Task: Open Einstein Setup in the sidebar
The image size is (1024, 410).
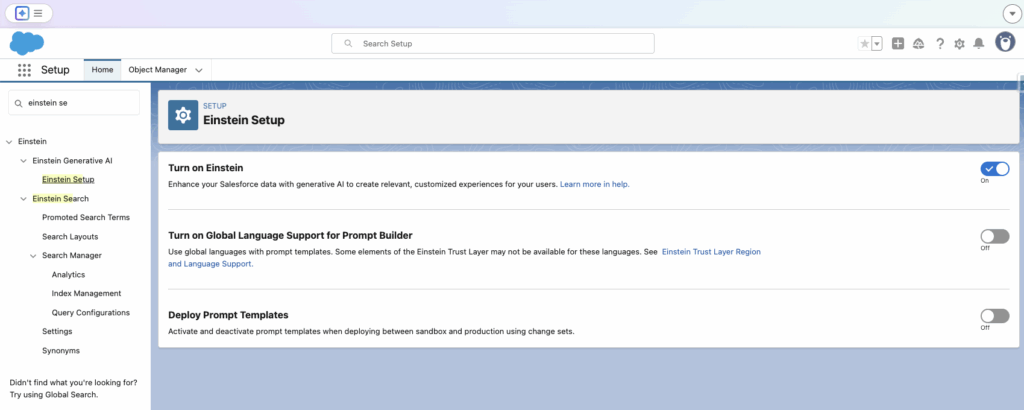Action: 68,180
